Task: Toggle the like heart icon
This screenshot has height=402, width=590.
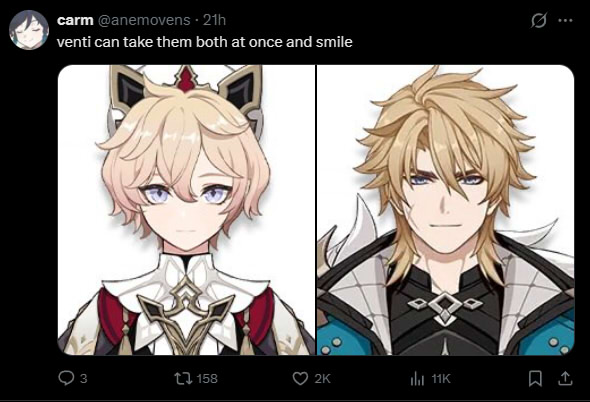Action: click(x=300, y=378)
